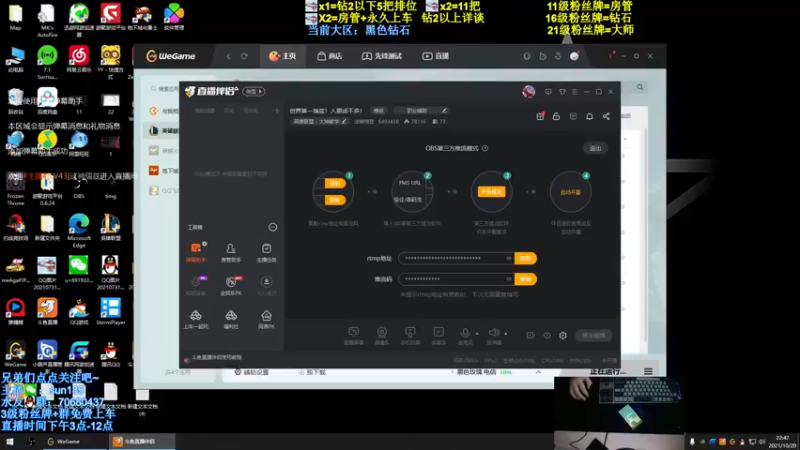Click the WeGame logo
This screenshot has width=800, height=450.
click(x=171, y=56)
